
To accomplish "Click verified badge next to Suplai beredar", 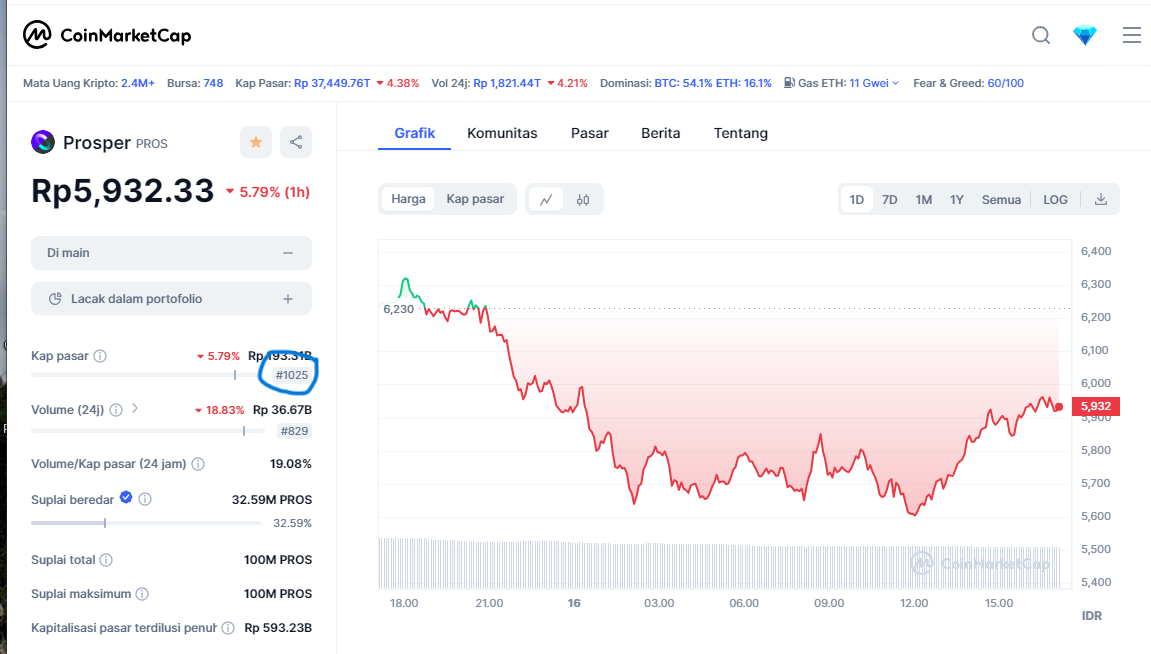I will click(x=126, y=498).
